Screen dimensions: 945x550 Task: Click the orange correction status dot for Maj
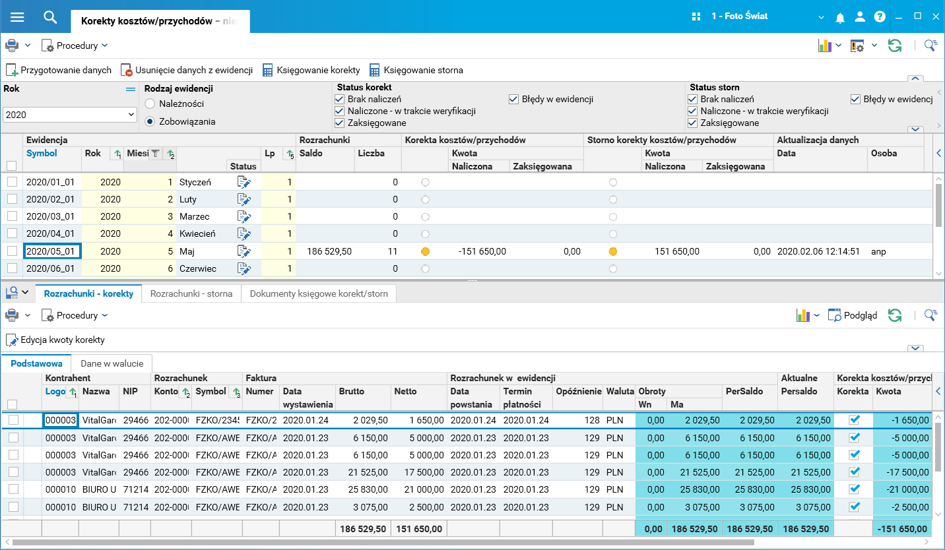(425, 252)
